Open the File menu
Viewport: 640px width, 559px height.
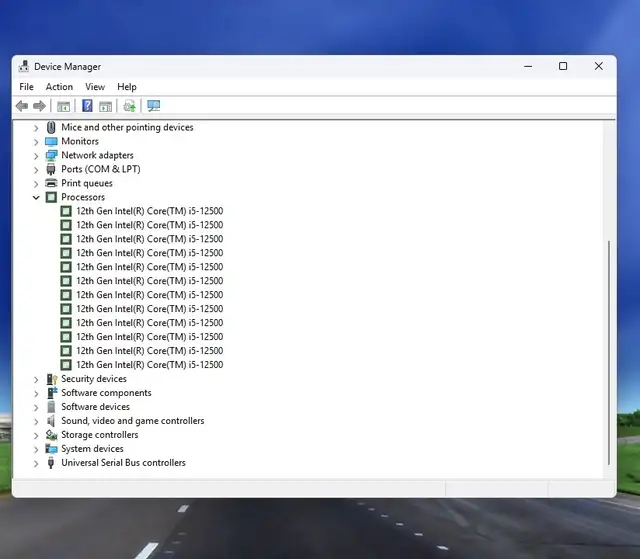[x=27, y=87]
